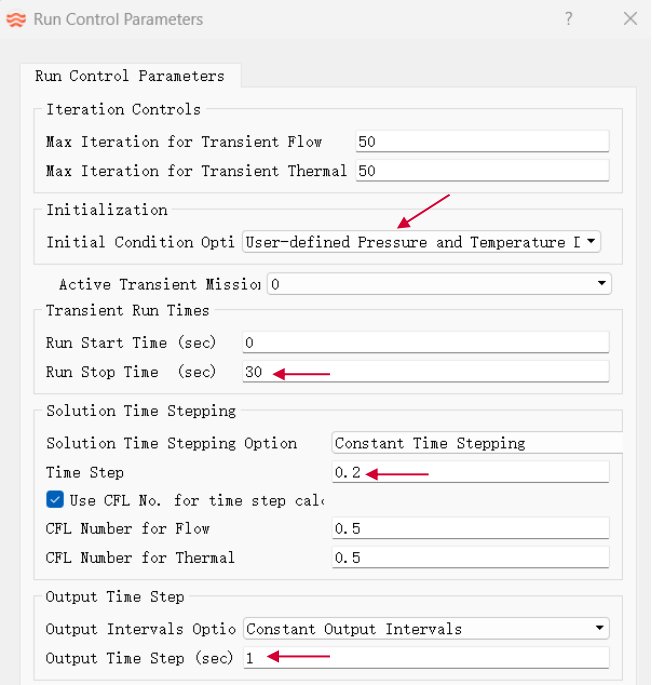
Task: Close the Run Control Parameters dialog
Action: click(x=629, y=19)
